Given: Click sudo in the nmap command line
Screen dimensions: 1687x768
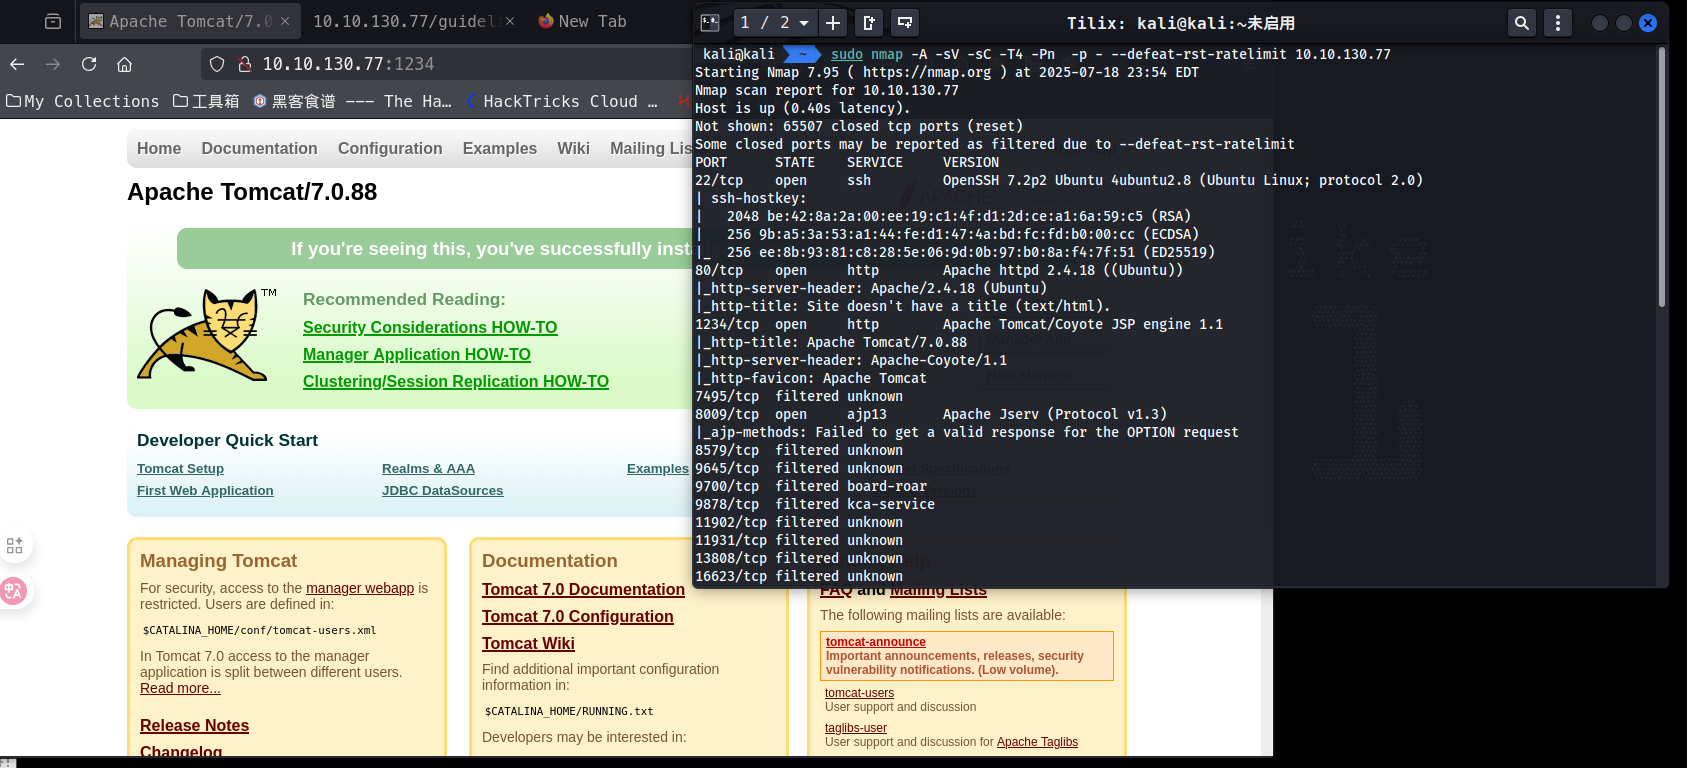Looking at the screenshot, I should coord(846,54).
